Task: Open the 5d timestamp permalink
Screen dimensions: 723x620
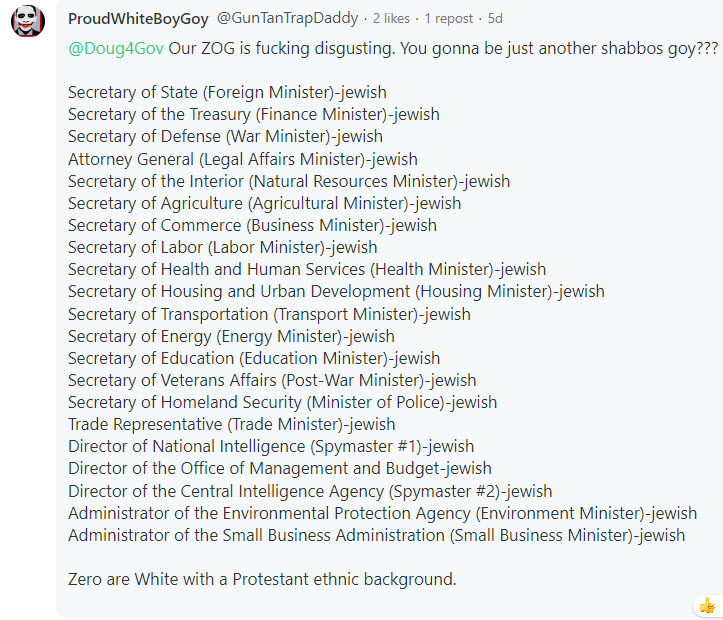Action: point(495,18)
